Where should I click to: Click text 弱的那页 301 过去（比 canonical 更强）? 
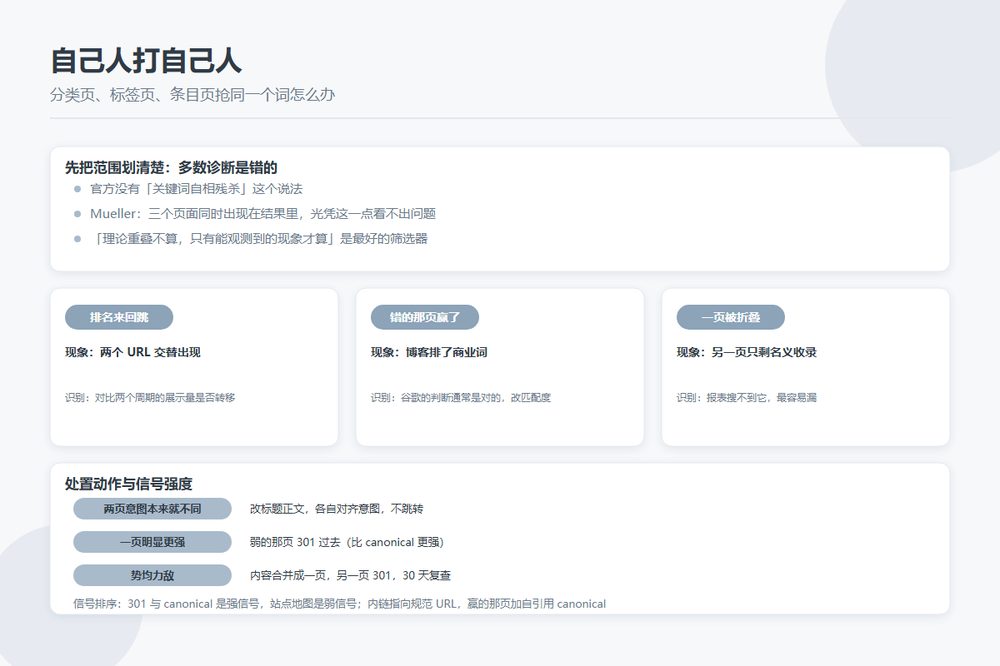coord(346,542)
